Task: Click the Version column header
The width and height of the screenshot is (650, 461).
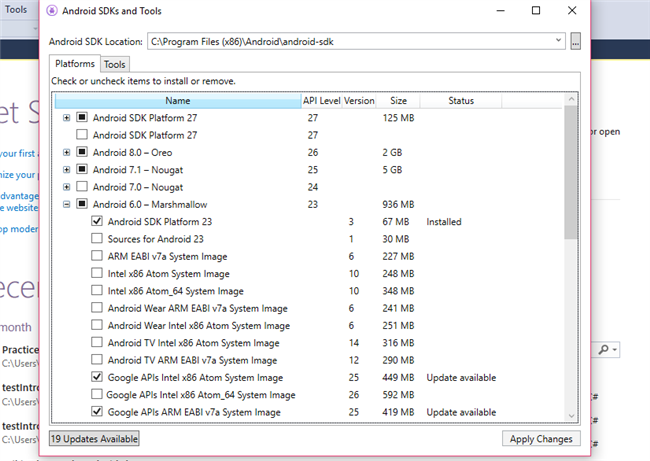Action: click(359, 101)
